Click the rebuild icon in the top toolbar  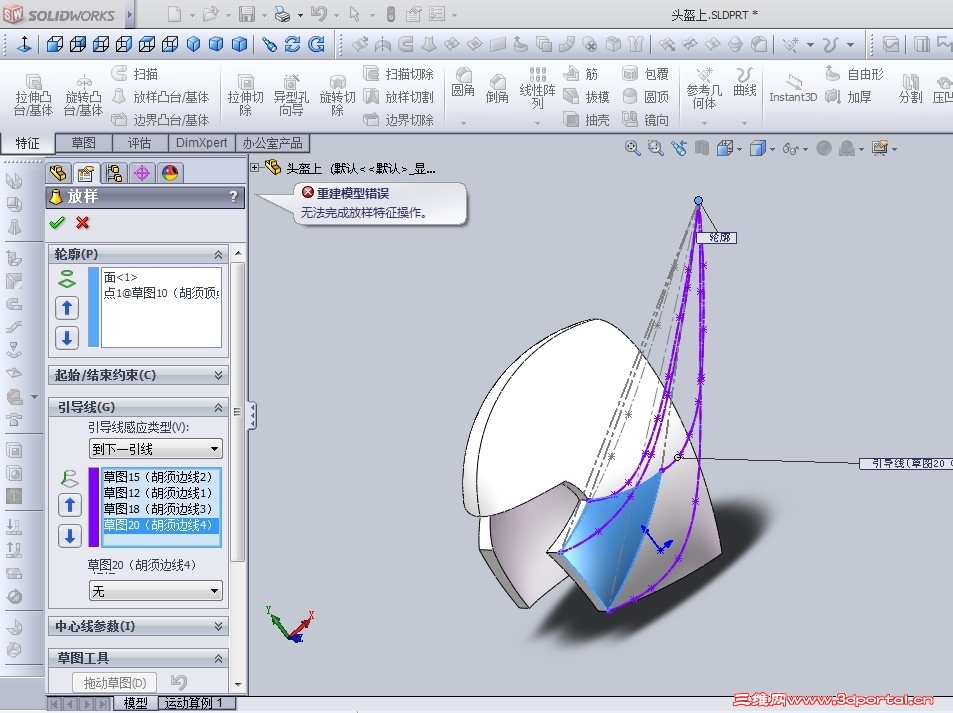click(390, 14)
